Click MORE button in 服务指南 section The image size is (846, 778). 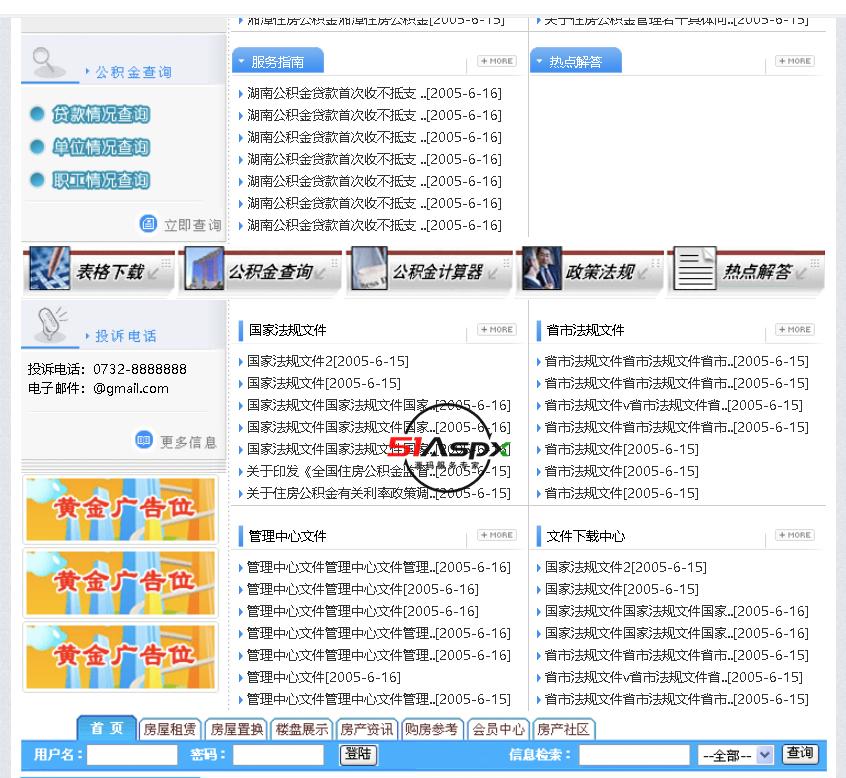point(497,61)
